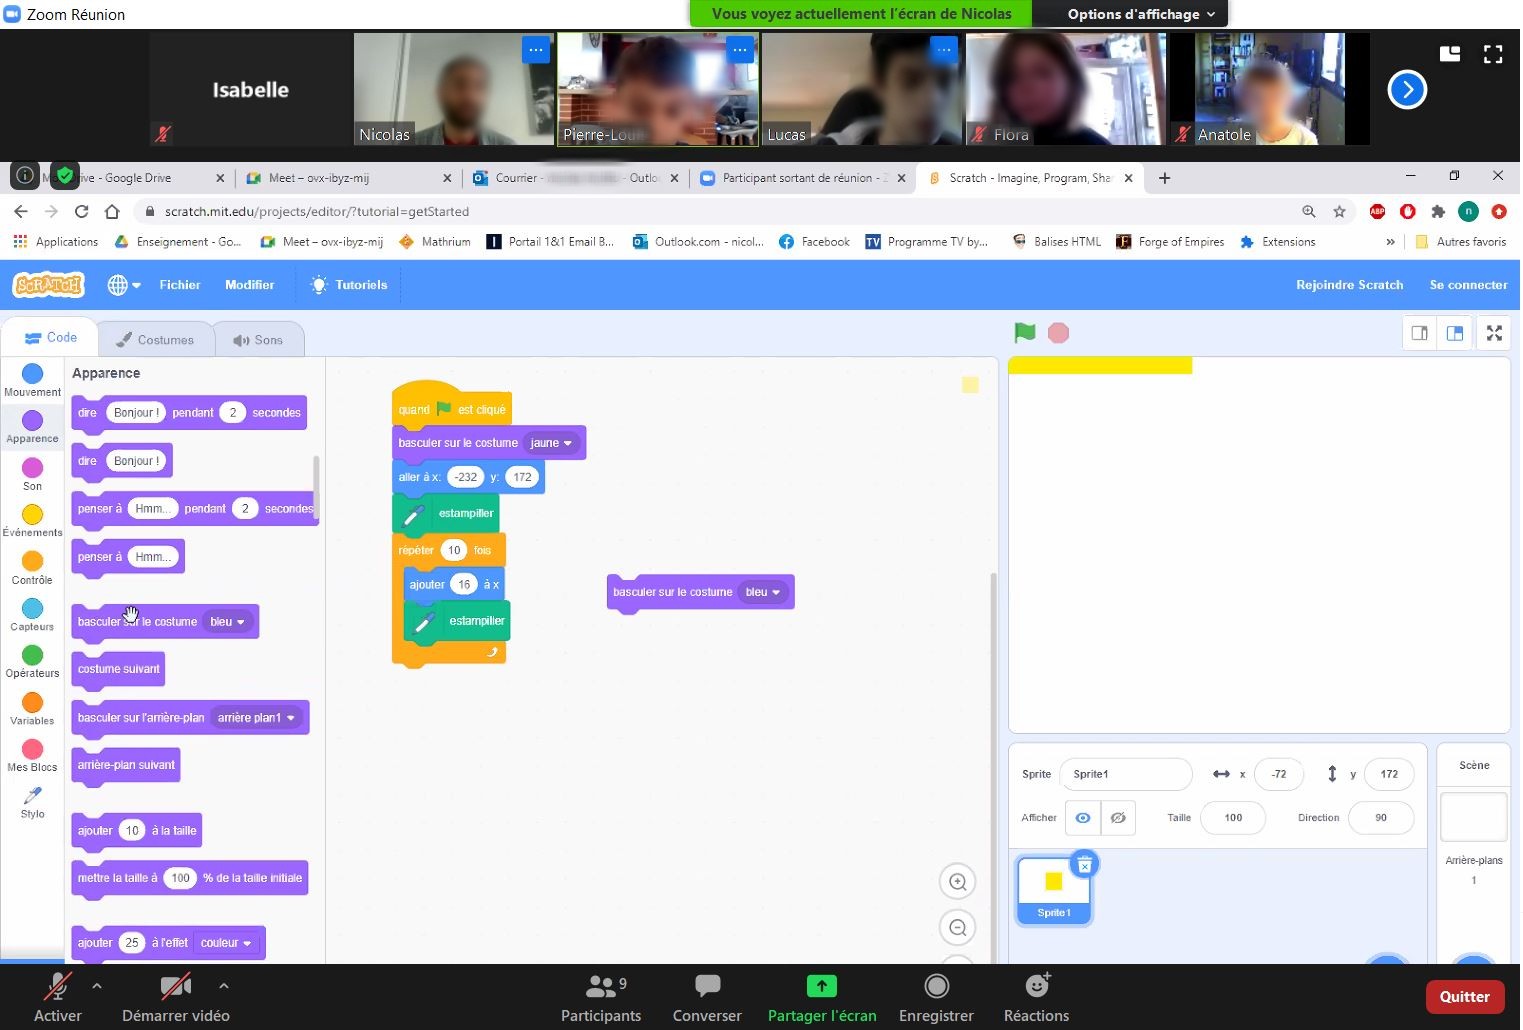Image resolution: width=1523 pixels, height=1030 pixels.
Task: Switch to the Costumes tab
Action: click(x=155, y=340)
